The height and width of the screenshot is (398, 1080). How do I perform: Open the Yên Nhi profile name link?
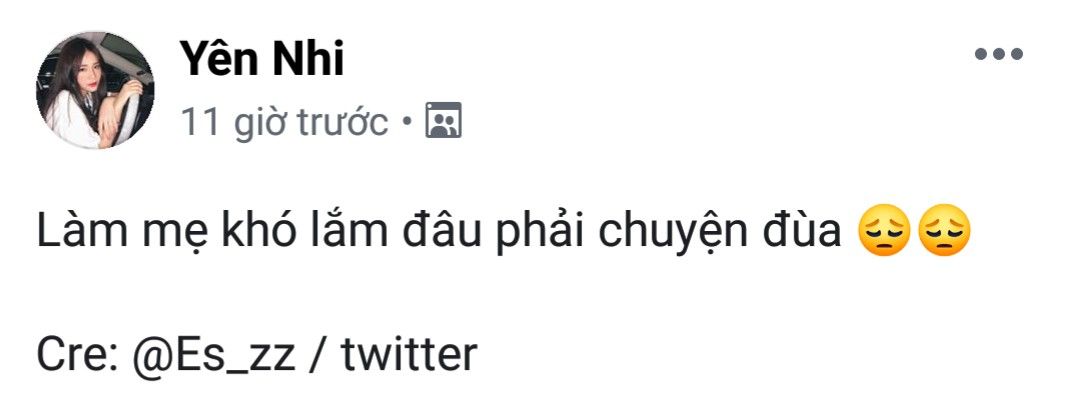point(262,58)
